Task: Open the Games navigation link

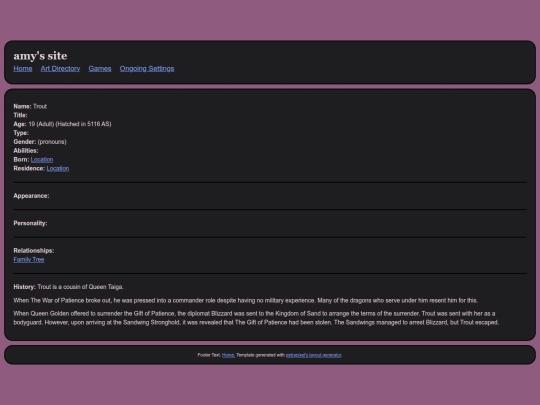Action: click(x=100, y=69)
